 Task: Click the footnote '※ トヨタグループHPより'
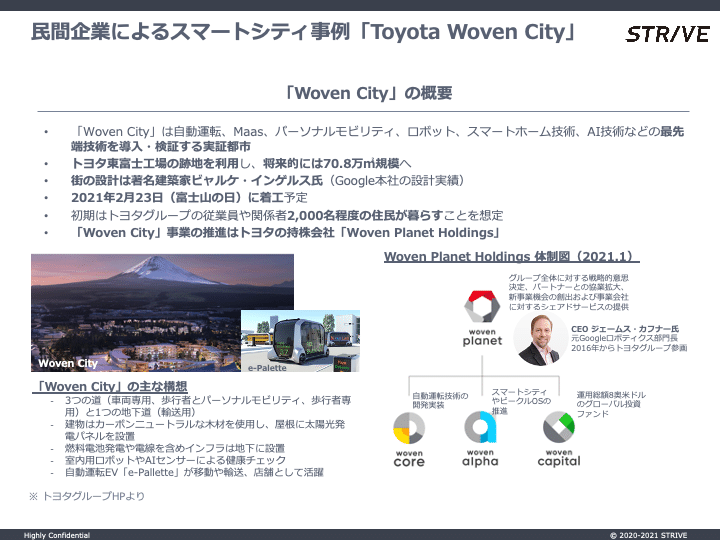coord(87,496)
